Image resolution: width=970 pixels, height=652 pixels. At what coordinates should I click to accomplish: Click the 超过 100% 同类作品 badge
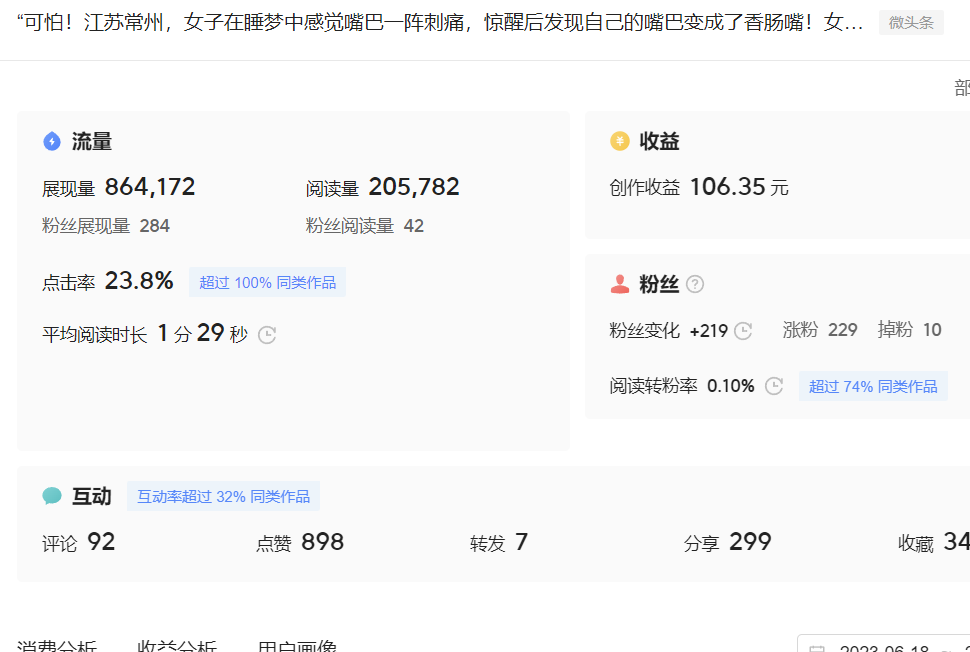click(267, 282)
